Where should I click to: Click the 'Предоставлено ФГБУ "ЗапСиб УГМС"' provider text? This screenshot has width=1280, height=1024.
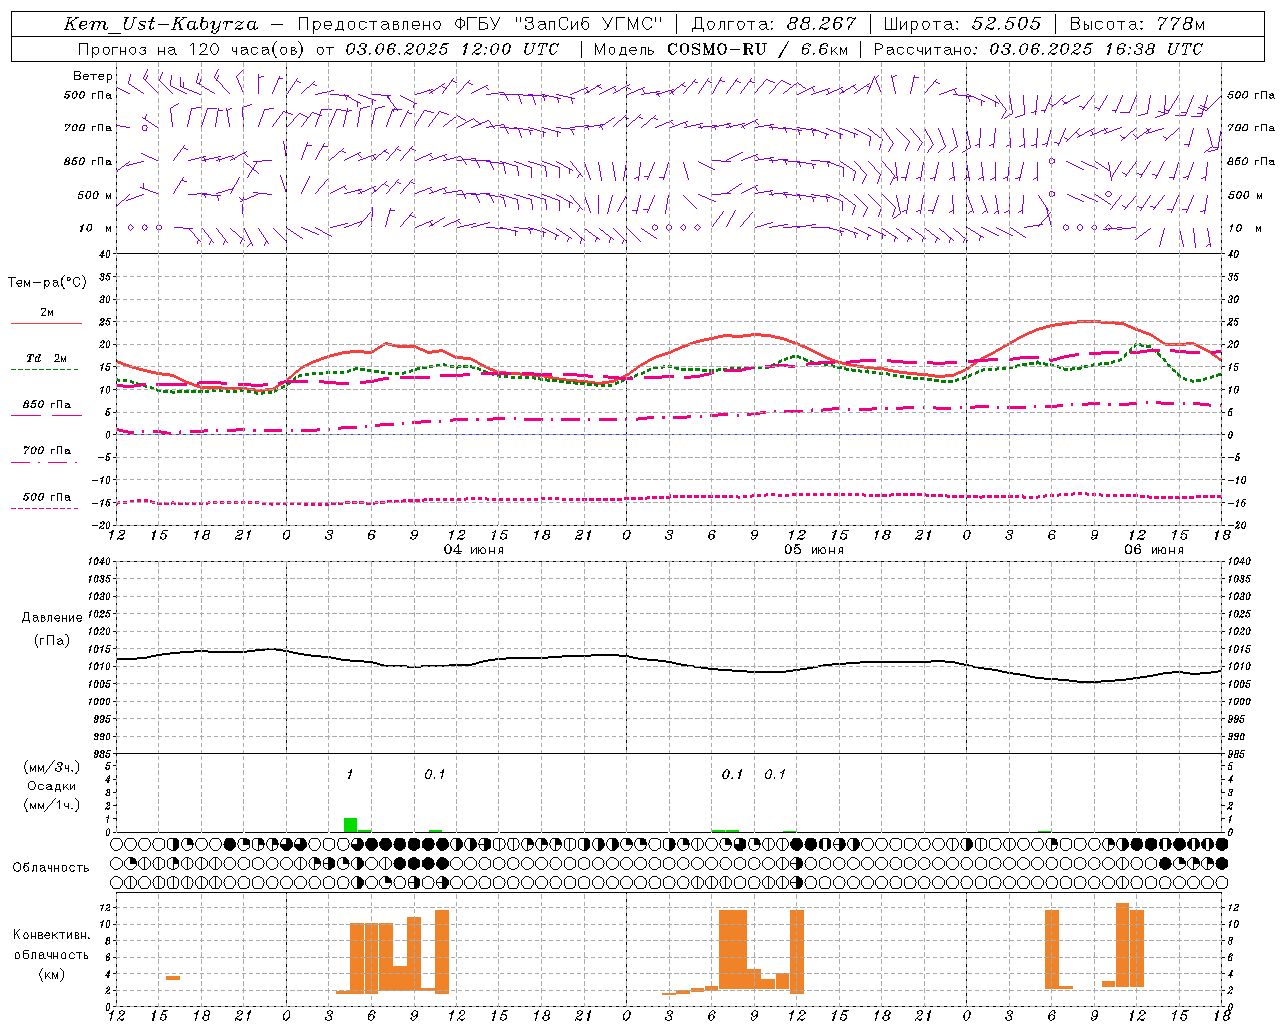[x=480, y=24]
